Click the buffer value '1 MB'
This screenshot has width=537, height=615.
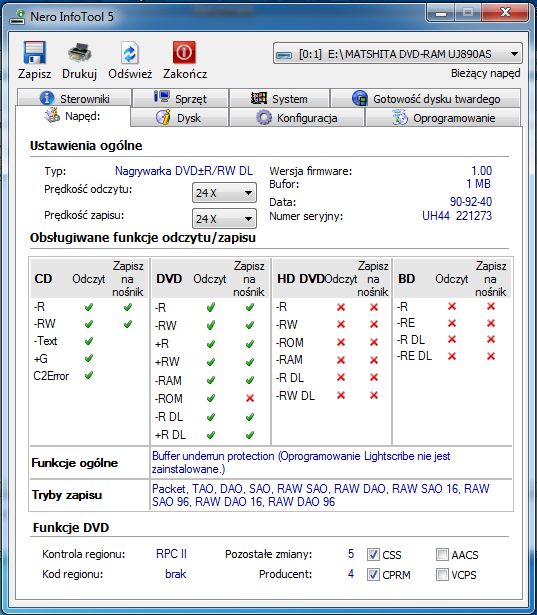pos(479,184)
